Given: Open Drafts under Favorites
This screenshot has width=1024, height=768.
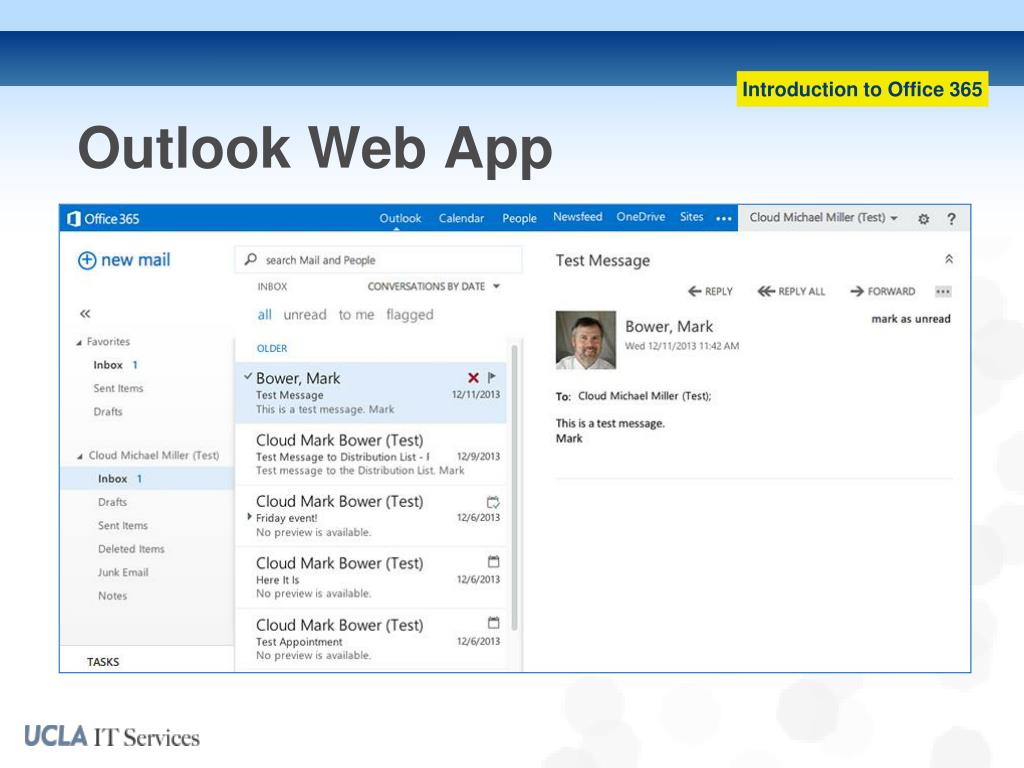Looking at the screenshot, I should point(108,412).
